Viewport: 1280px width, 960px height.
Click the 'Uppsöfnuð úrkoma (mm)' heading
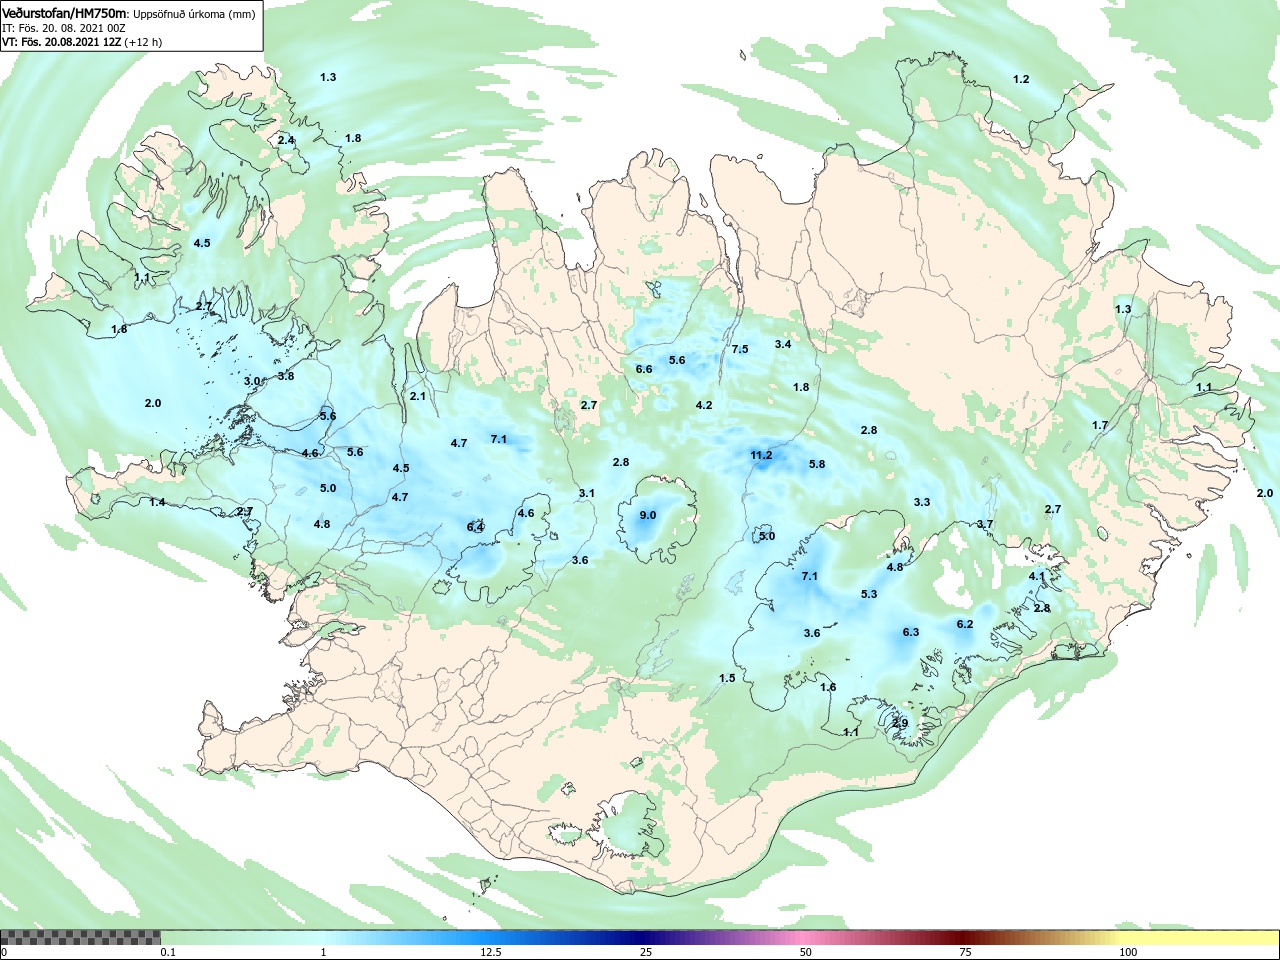click(194, 14)
